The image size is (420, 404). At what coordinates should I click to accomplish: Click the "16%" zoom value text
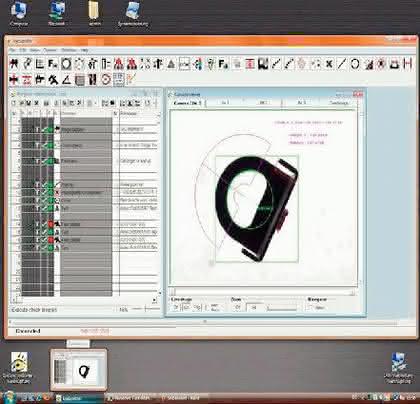point(123,310)
